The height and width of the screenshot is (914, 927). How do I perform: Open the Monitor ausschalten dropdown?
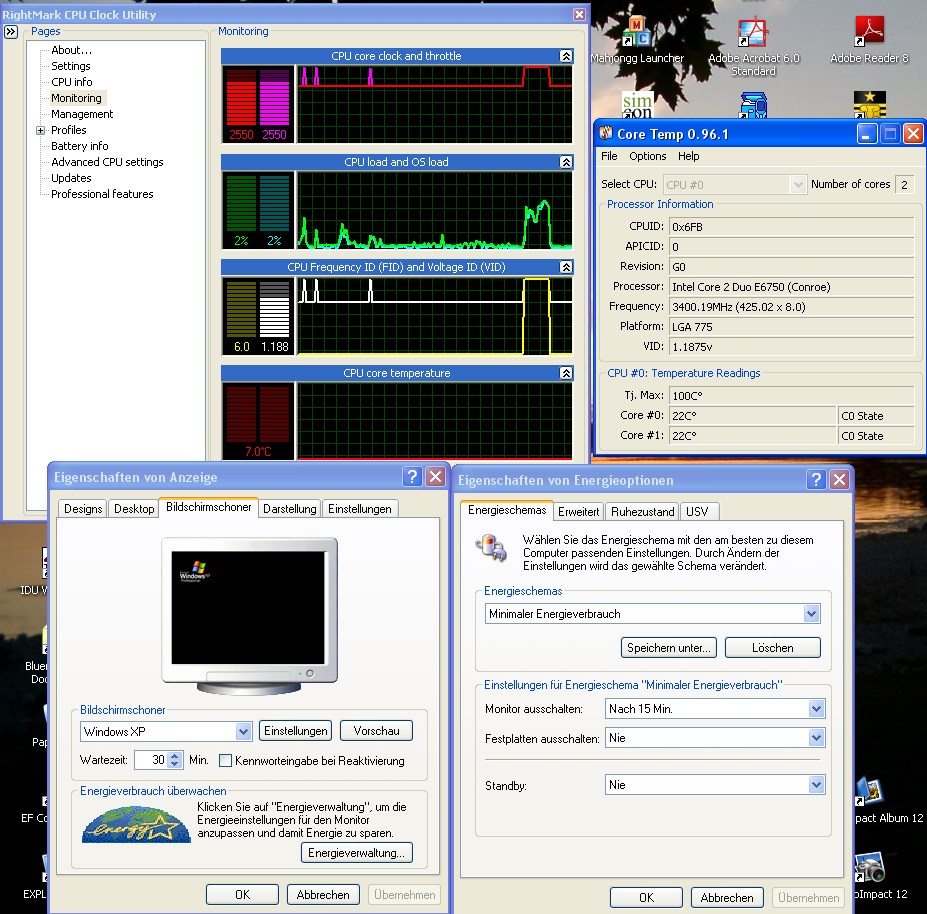[816, 708]
